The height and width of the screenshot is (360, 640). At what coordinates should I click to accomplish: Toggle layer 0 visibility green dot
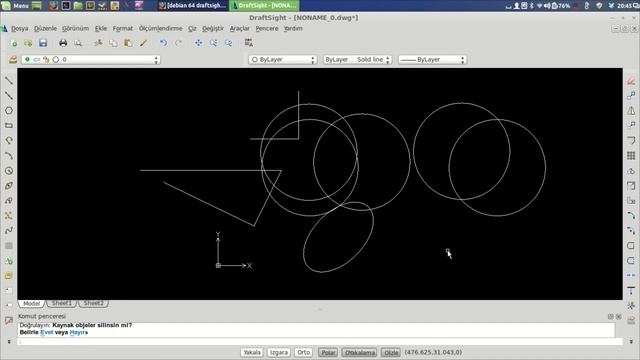tap(27, 60)
